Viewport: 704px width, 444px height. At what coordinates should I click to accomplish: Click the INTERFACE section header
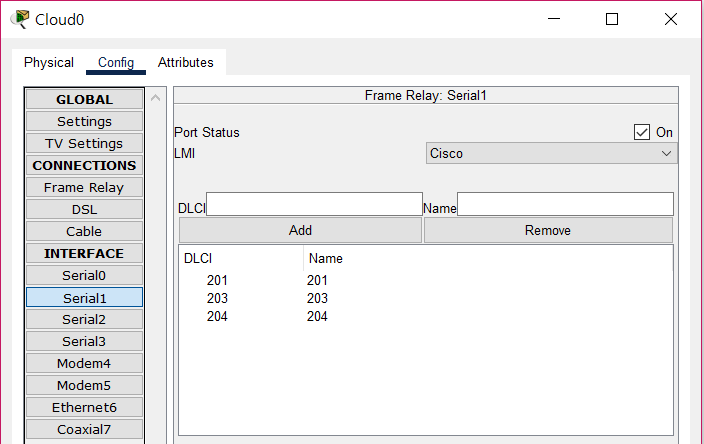pos(84,253)
